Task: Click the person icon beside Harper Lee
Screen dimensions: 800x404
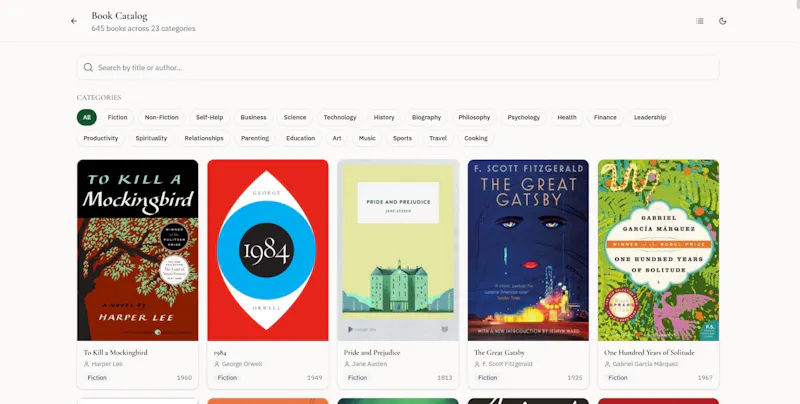Action: coord(86,364)
